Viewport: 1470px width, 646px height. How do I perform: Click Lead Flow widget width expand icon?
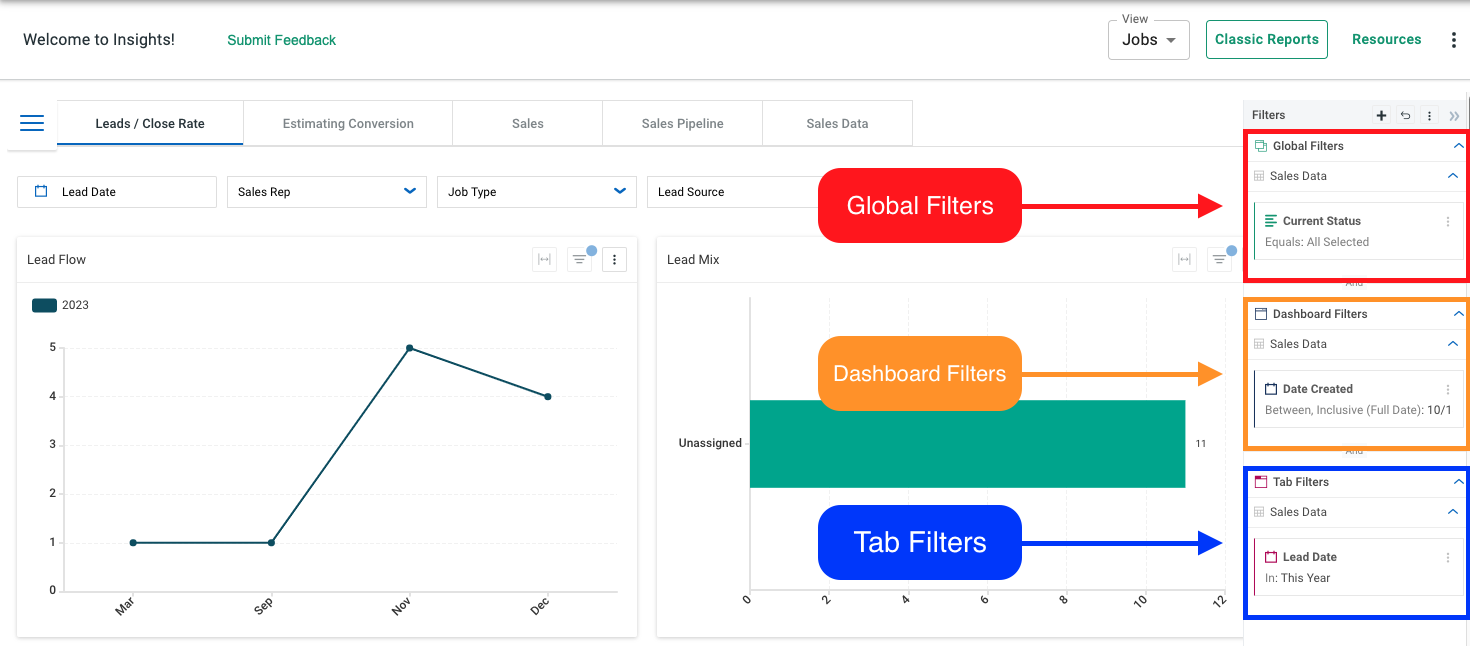click(544, 260)
